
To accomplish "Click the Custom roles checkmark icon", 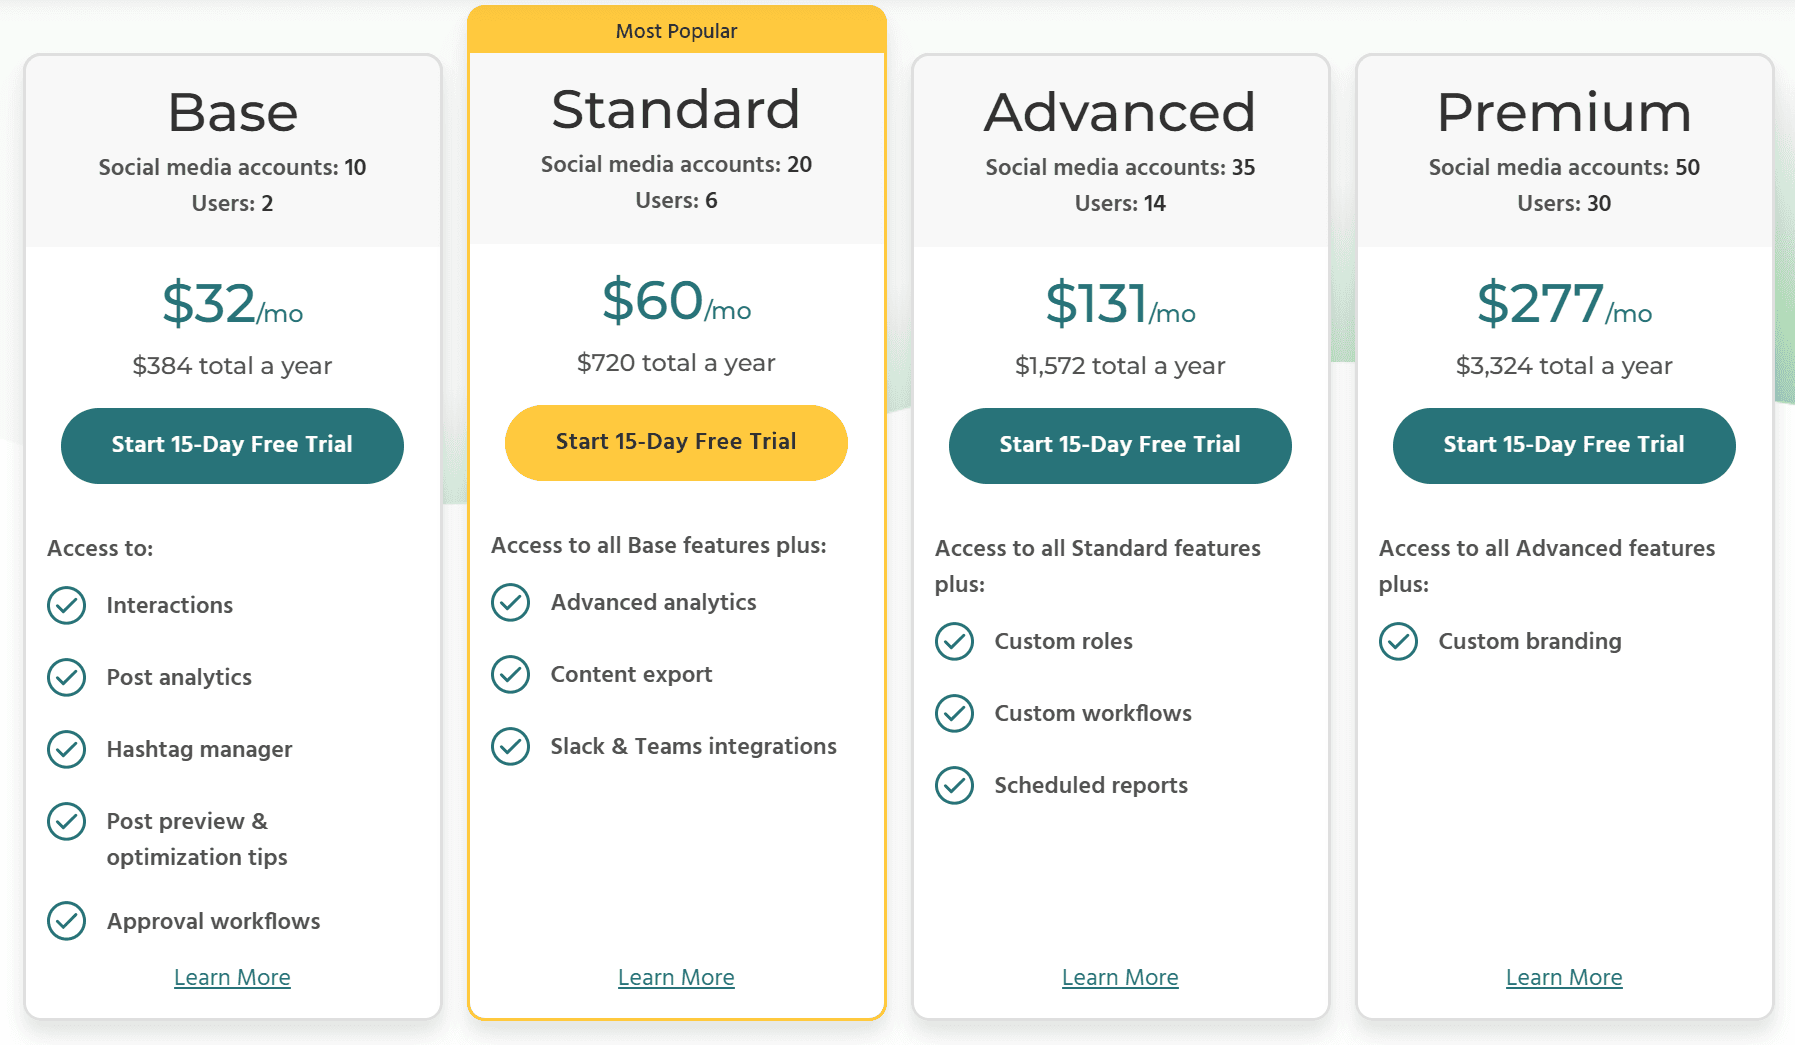I will [x=955, y=641].
